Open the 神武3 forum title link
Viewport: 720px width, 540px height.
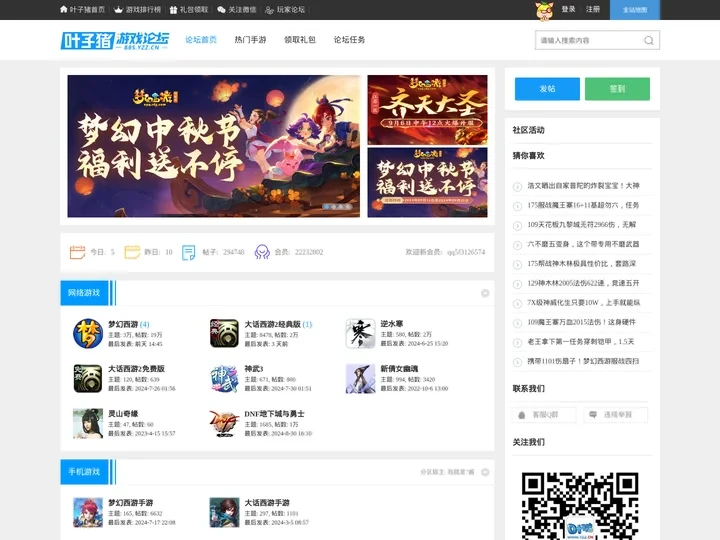[254, 369]
